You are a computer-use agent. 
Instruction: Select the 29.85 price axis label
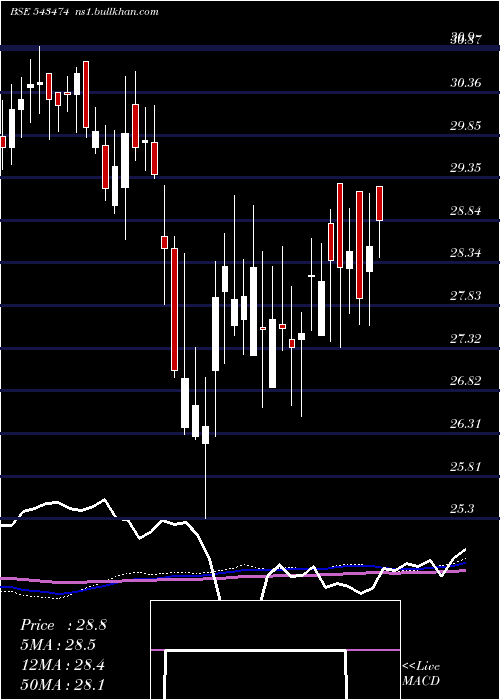(x=466, y=125)
